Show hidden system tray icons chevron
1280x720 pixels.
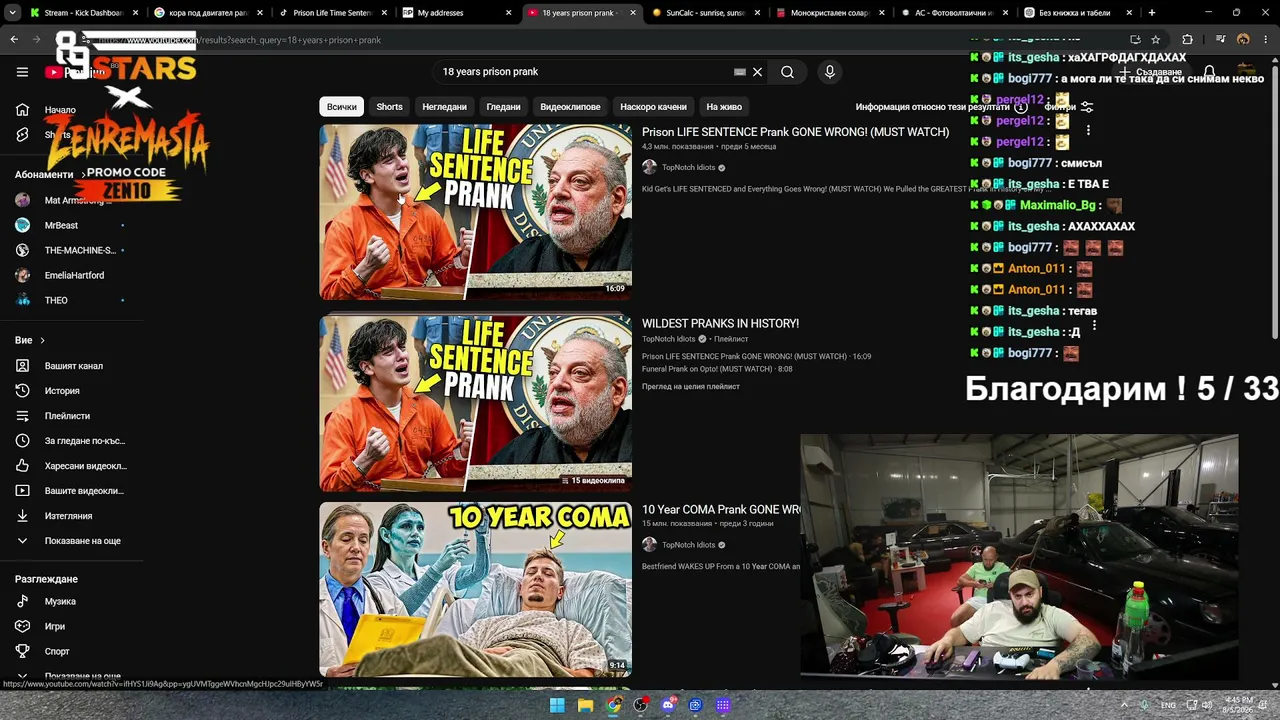coord(1124,705)
